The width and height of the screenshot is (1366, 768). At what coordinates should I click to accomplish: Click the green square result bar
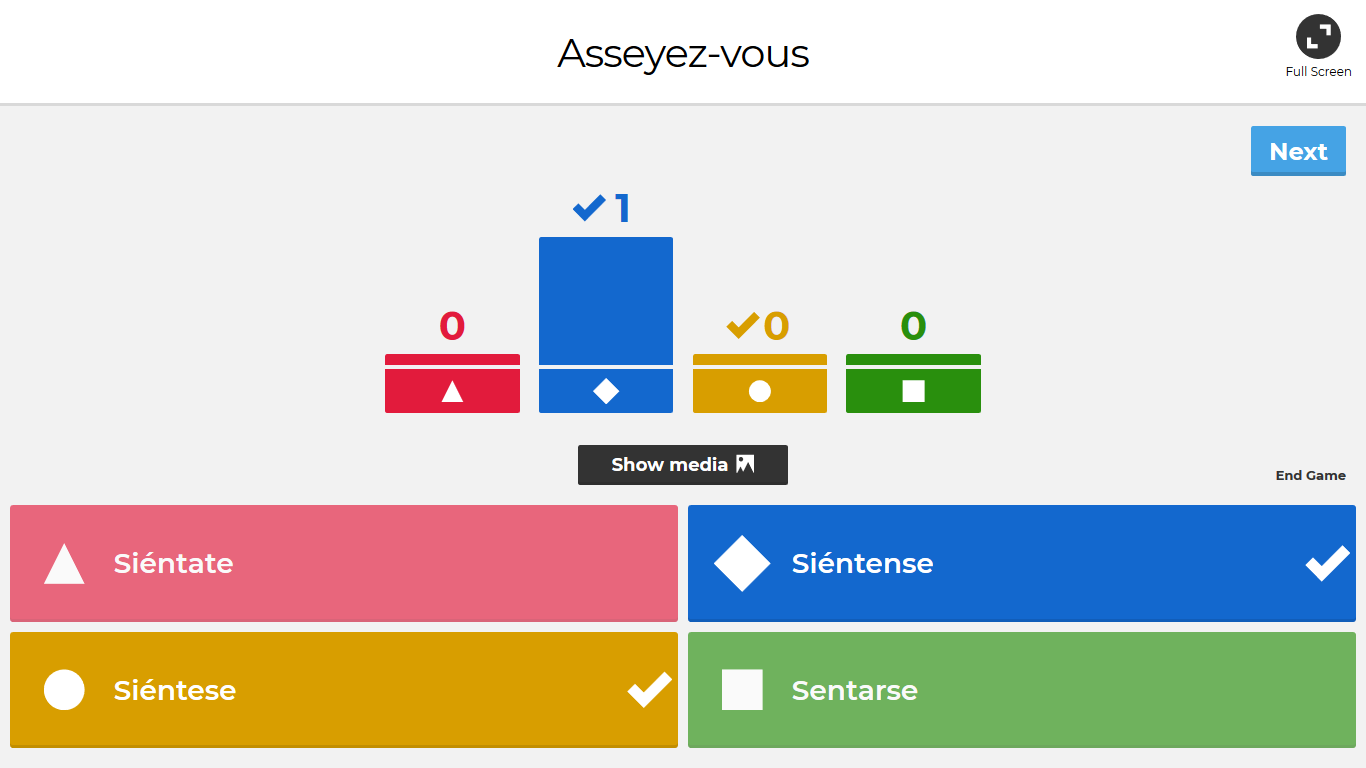click(913, 384)
